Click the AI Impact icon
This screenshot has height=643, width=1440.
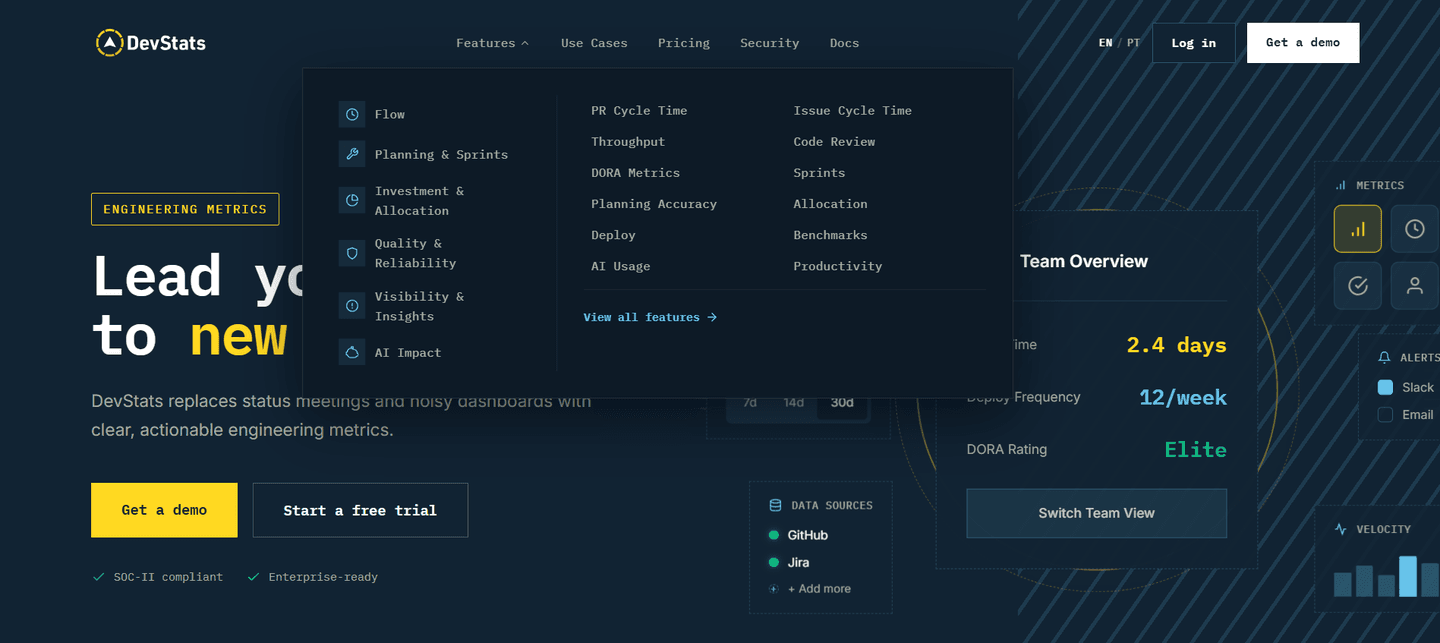point(352,352)
